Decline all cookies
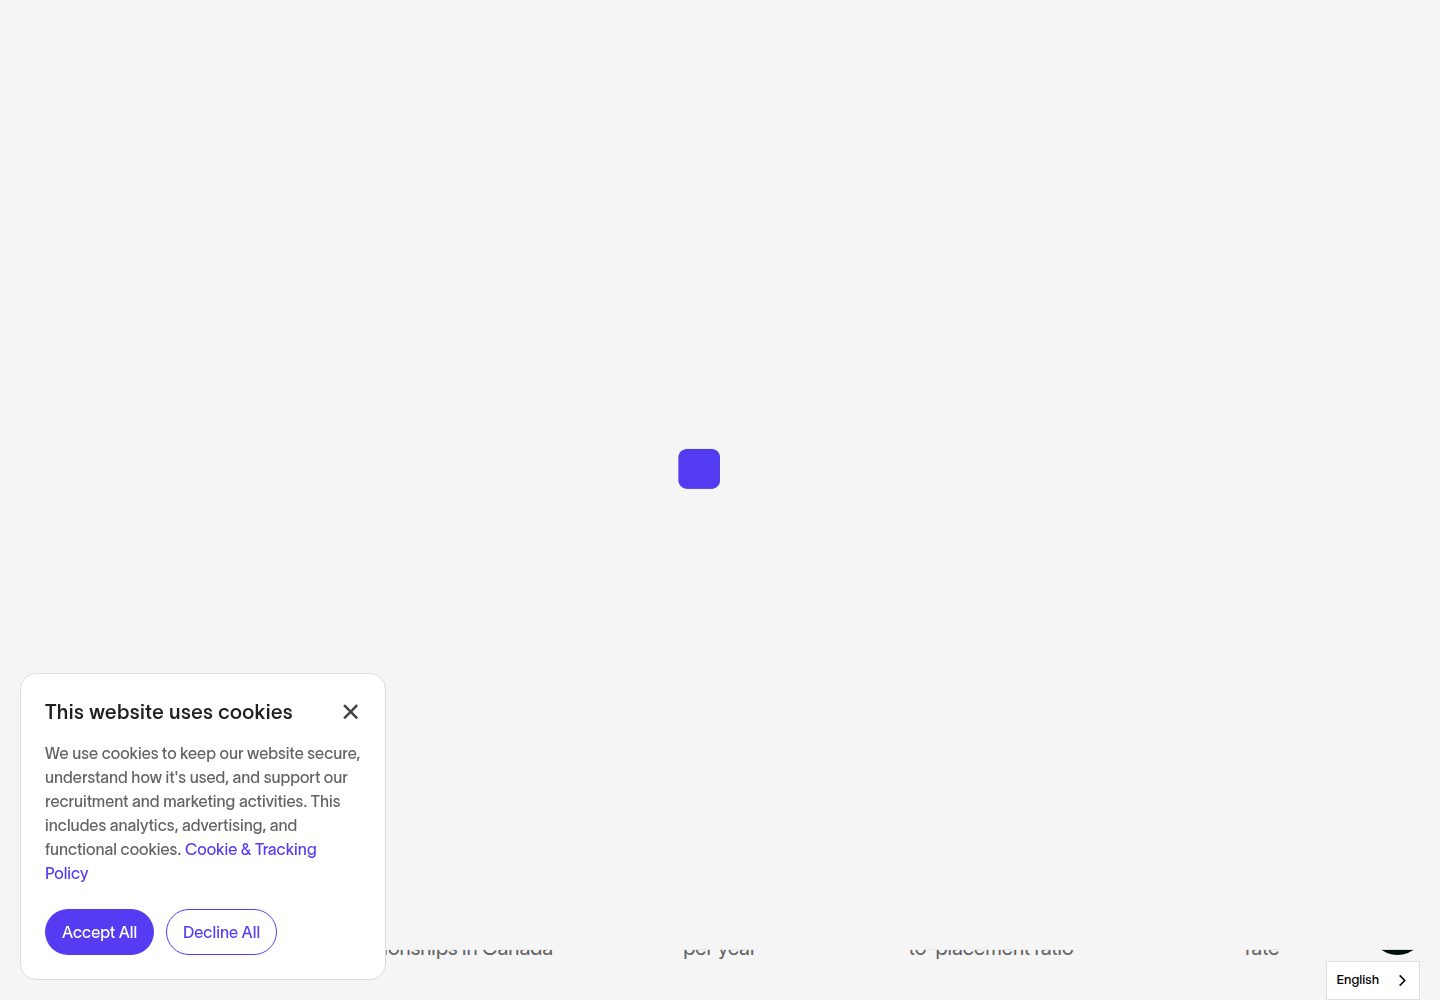1440x1000 pixels. [x=221, y=932]
